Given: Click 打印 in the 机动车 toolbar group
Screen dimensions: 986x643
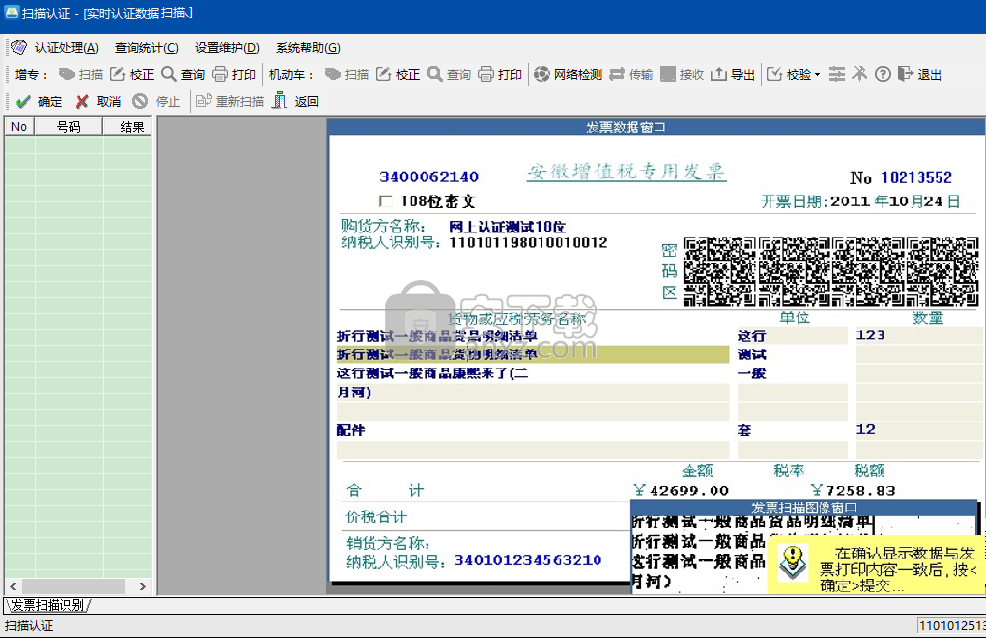Looking at the screenshot, I should tap(500, 74).
